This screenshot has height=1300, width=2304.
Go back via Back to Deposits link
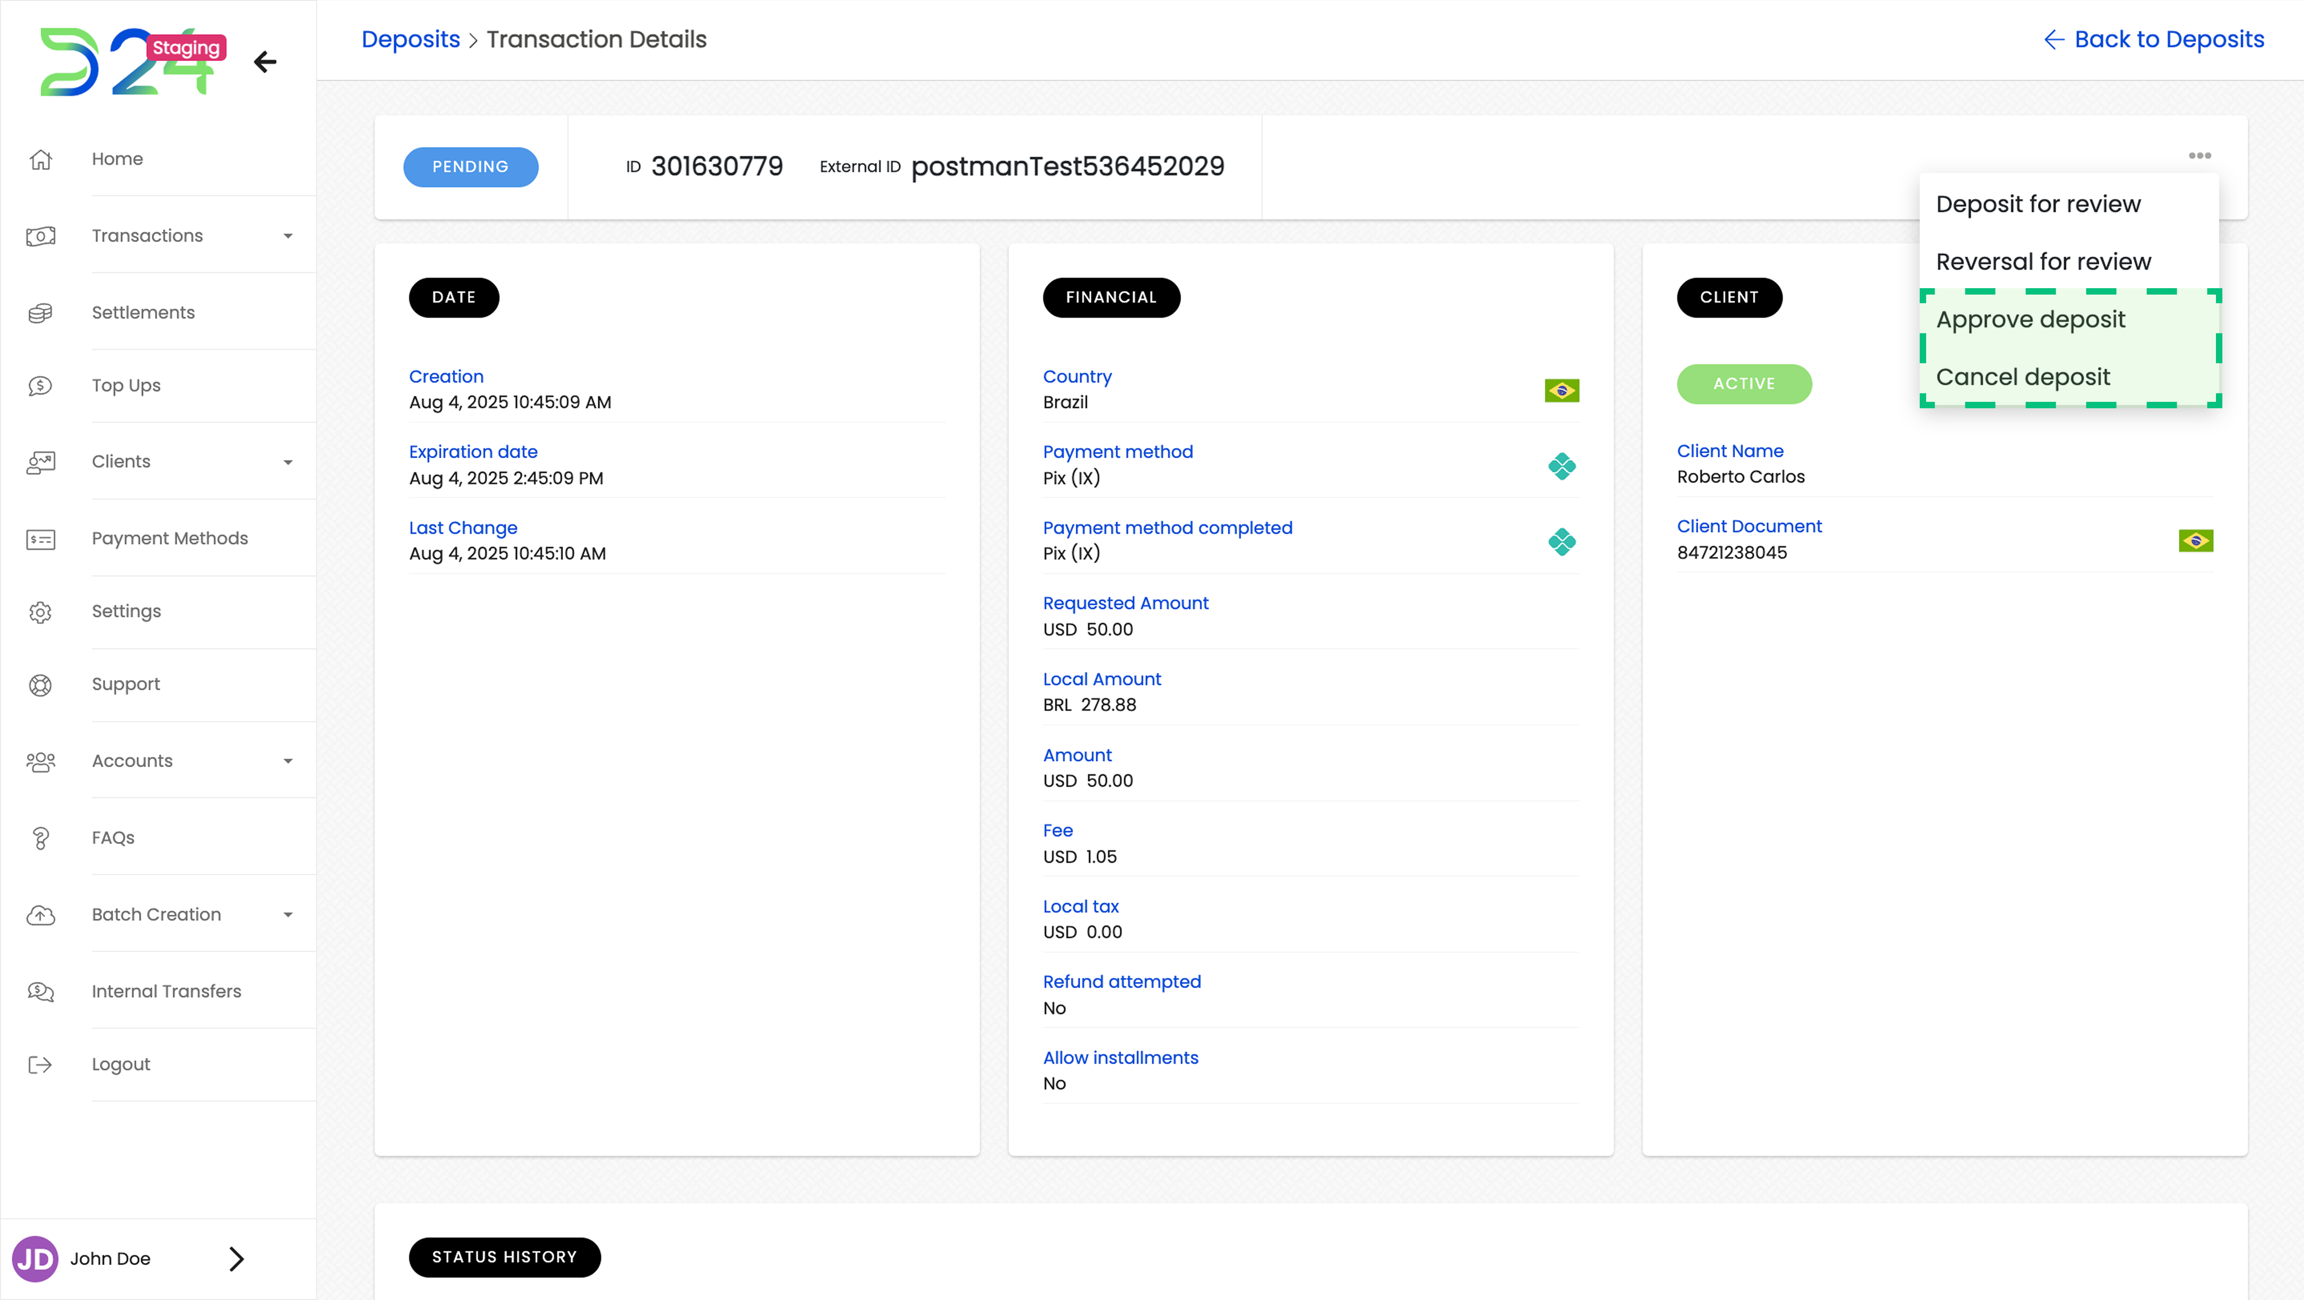tap(2153, 39)
